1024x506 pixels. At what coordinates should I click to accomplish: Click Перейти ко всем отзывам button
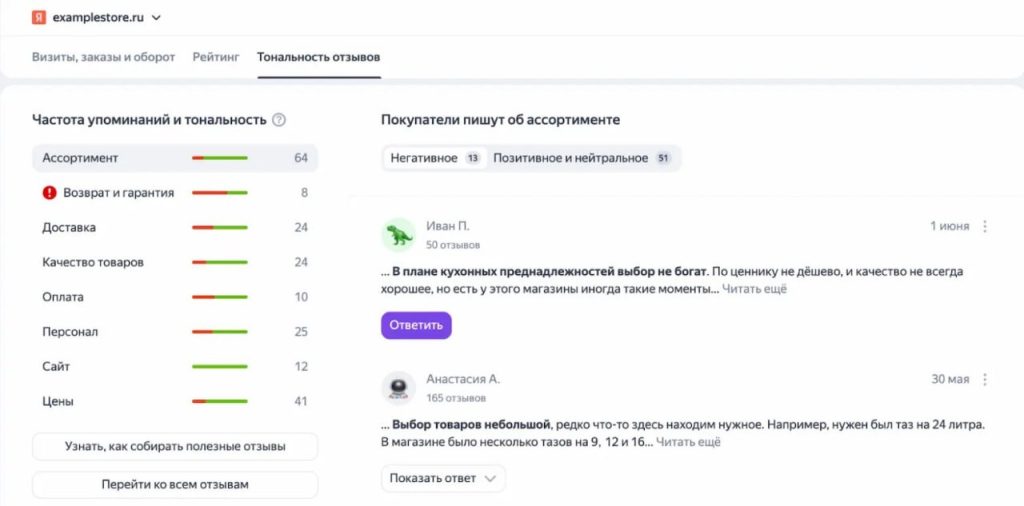pyautogui.click(x=175, y=485)
